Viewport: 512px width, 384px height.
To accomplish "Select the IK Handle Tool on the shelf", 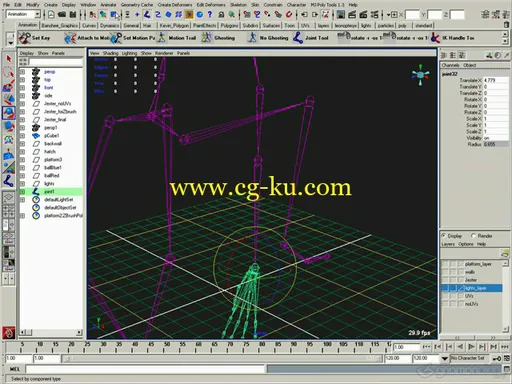I will tap(435, 38).
